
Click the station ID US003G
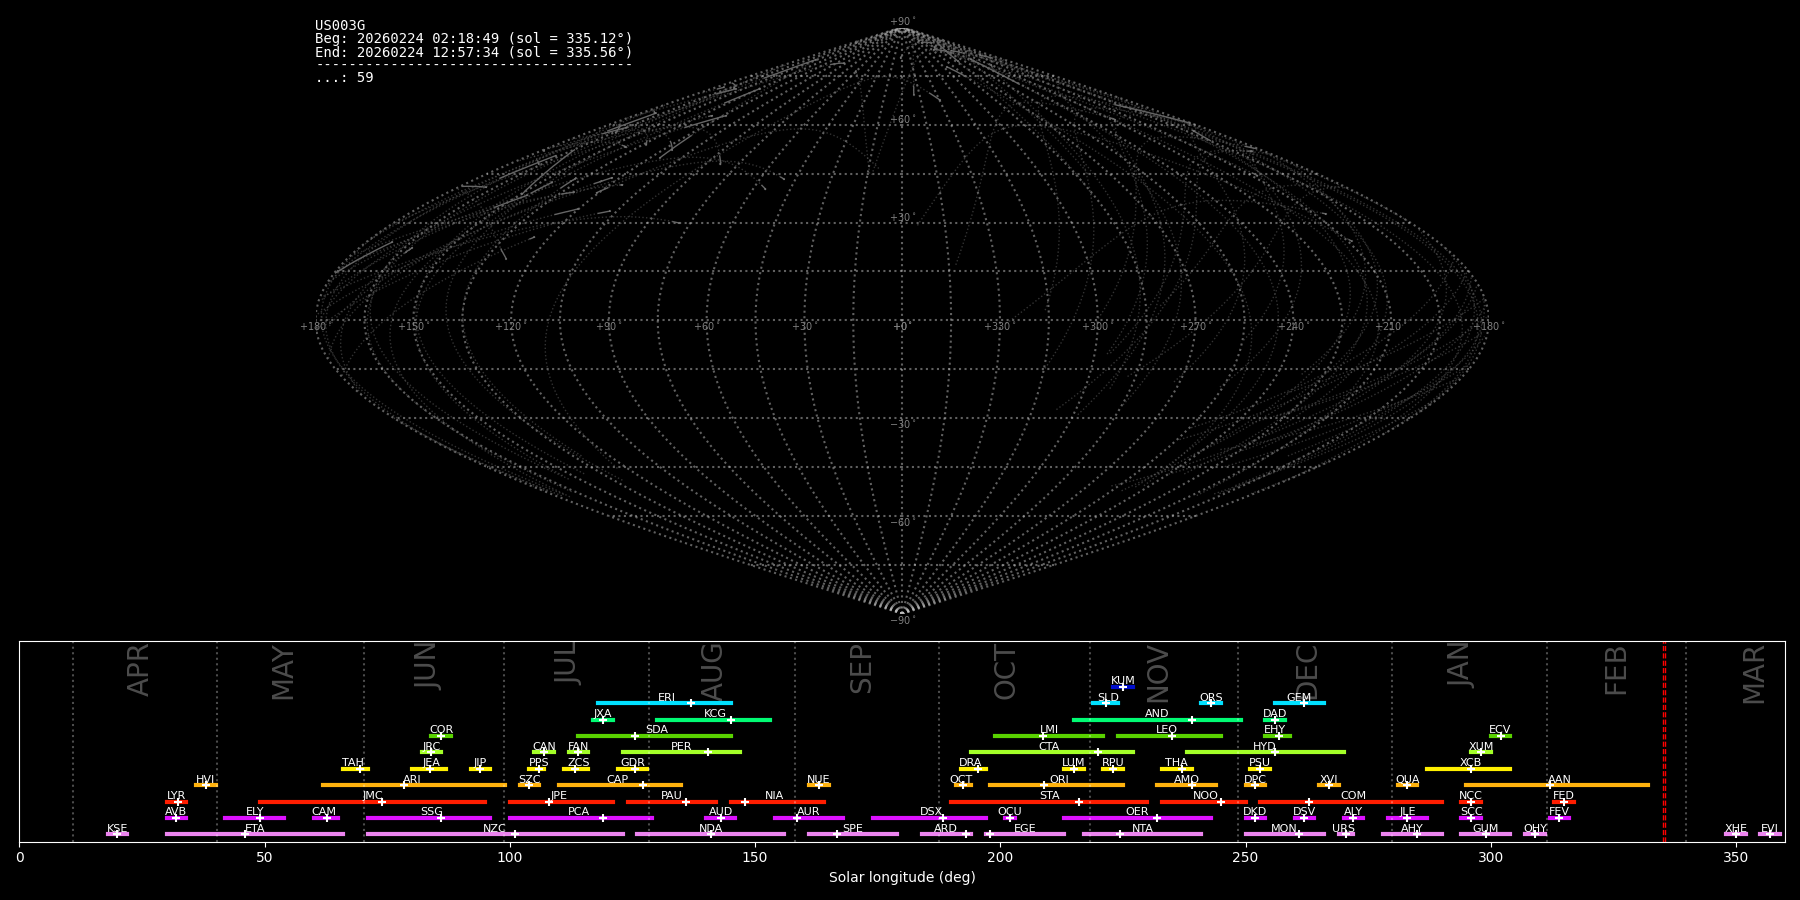340,26
